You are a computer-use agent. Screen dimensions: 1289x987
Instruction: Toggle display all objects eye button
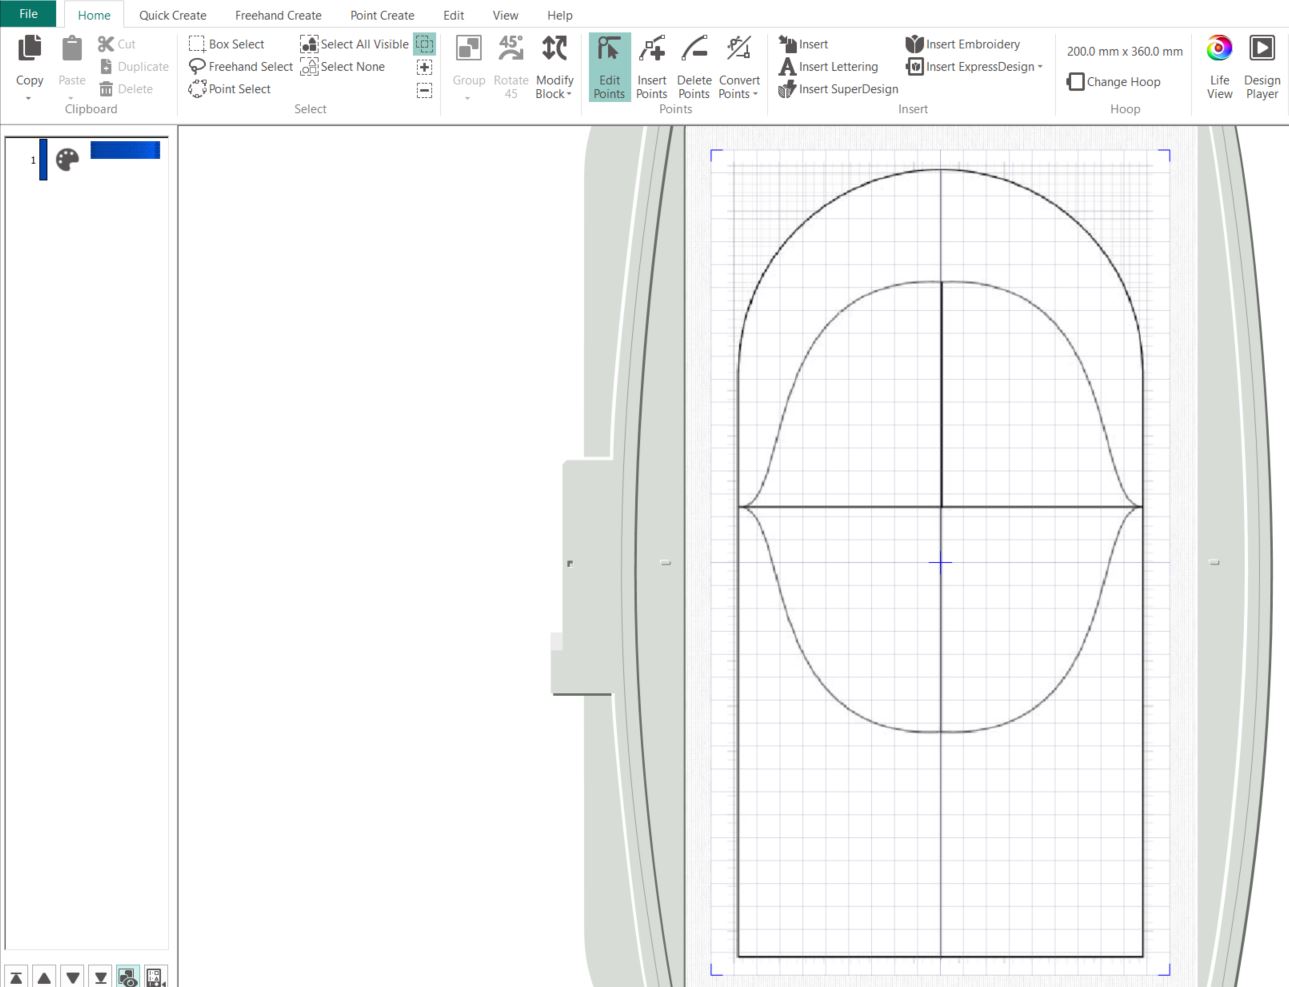128,977
